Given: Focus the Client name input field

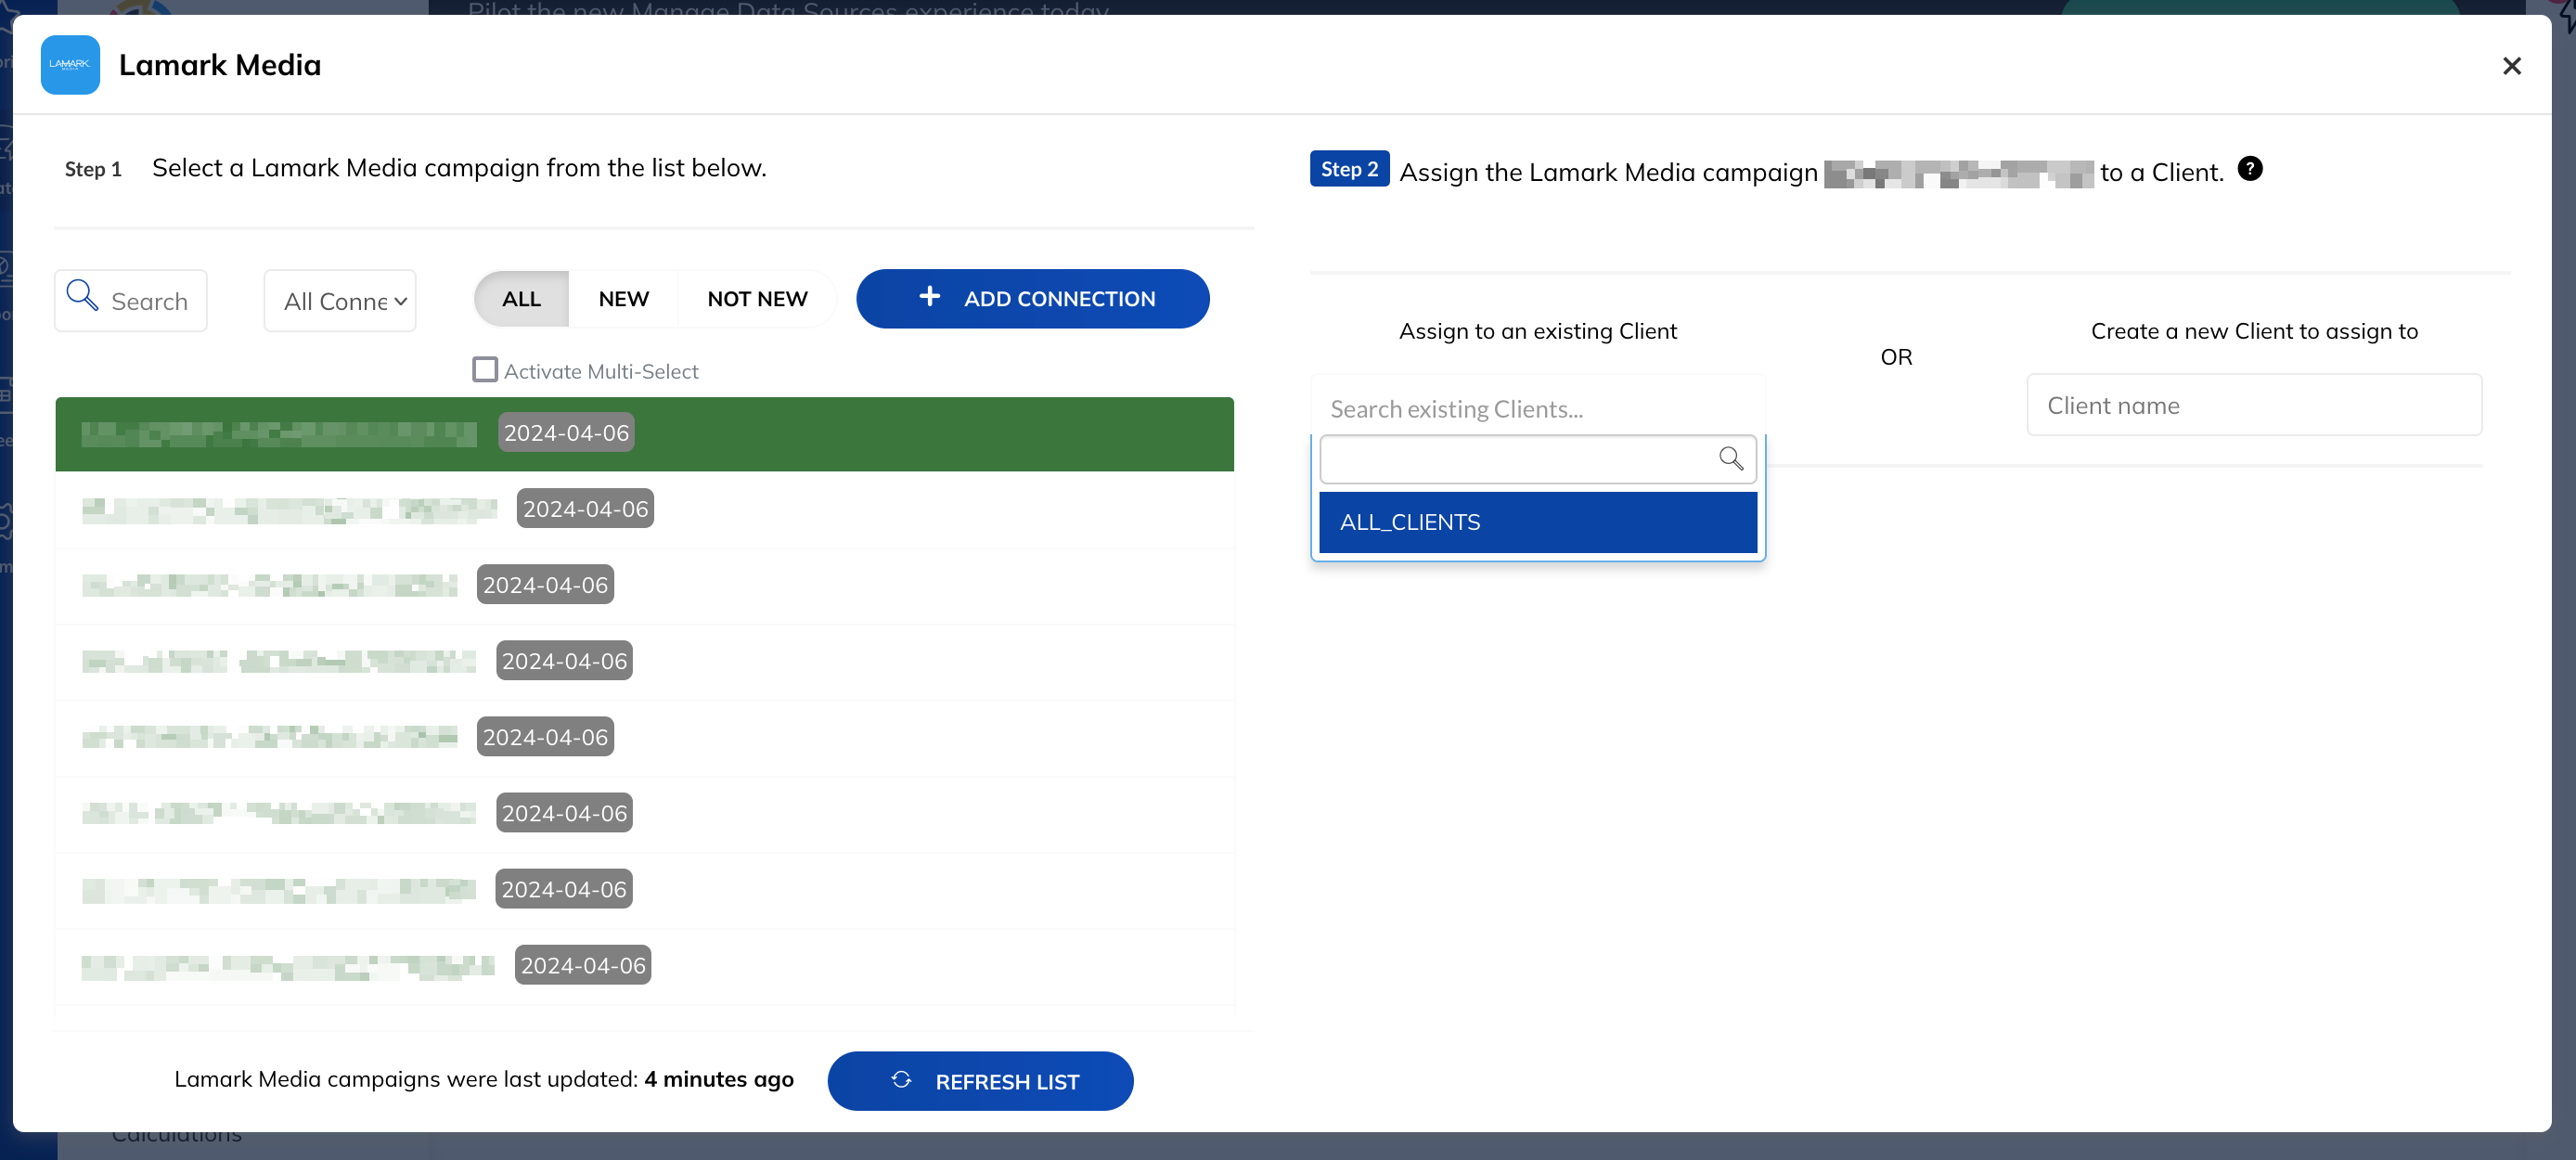Looking at the screenshot, I should pos(2254,406).
